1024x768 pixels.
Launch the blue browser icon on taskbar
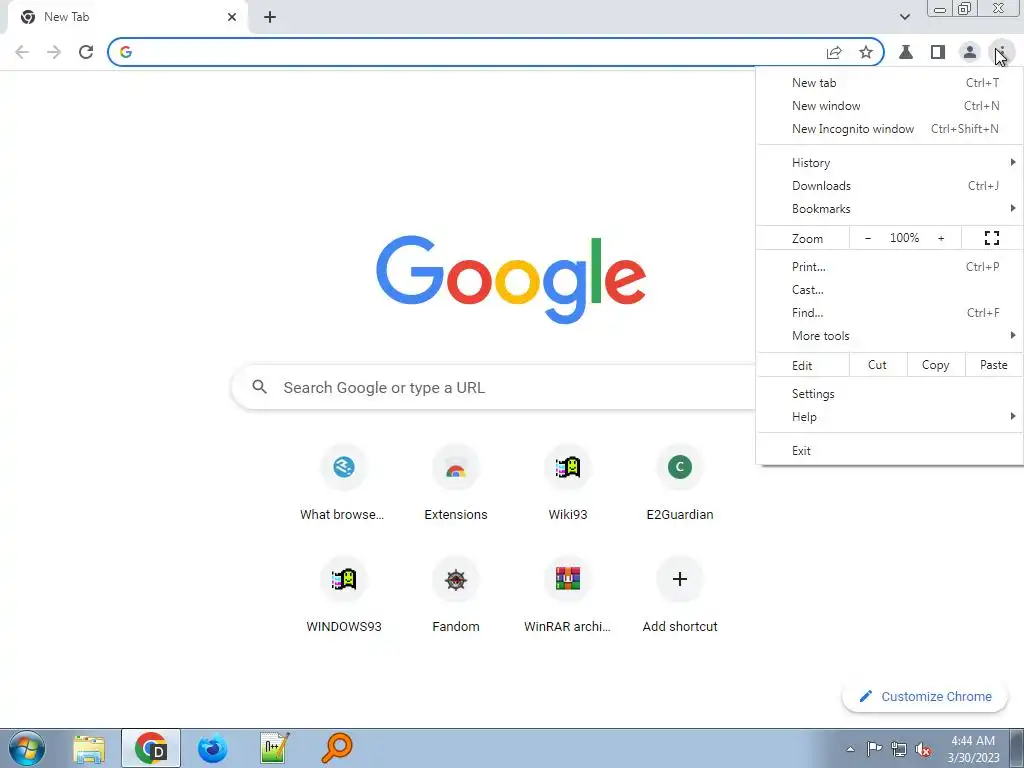click(213, 748)
